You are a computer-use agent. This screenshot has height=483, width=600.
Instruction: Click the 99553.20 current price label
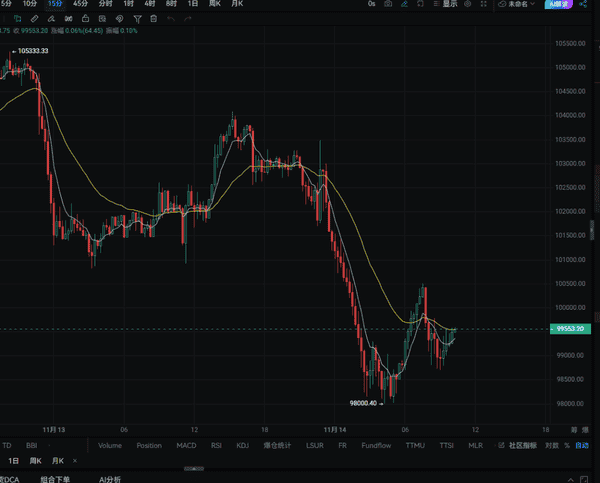pos(569,329)
